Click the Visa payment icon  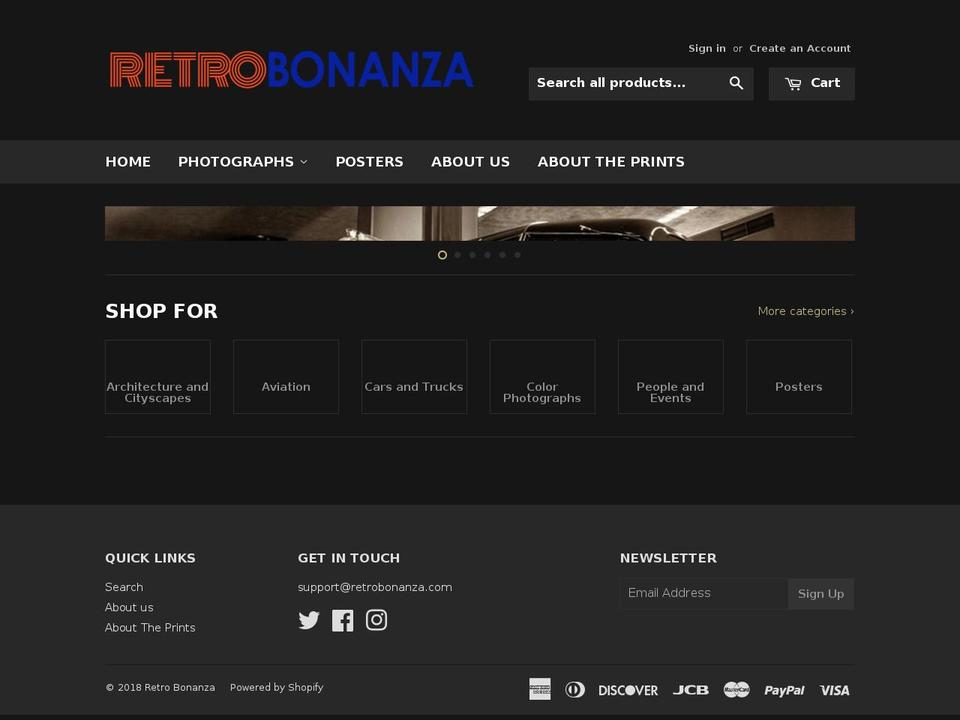click(834, 690)
